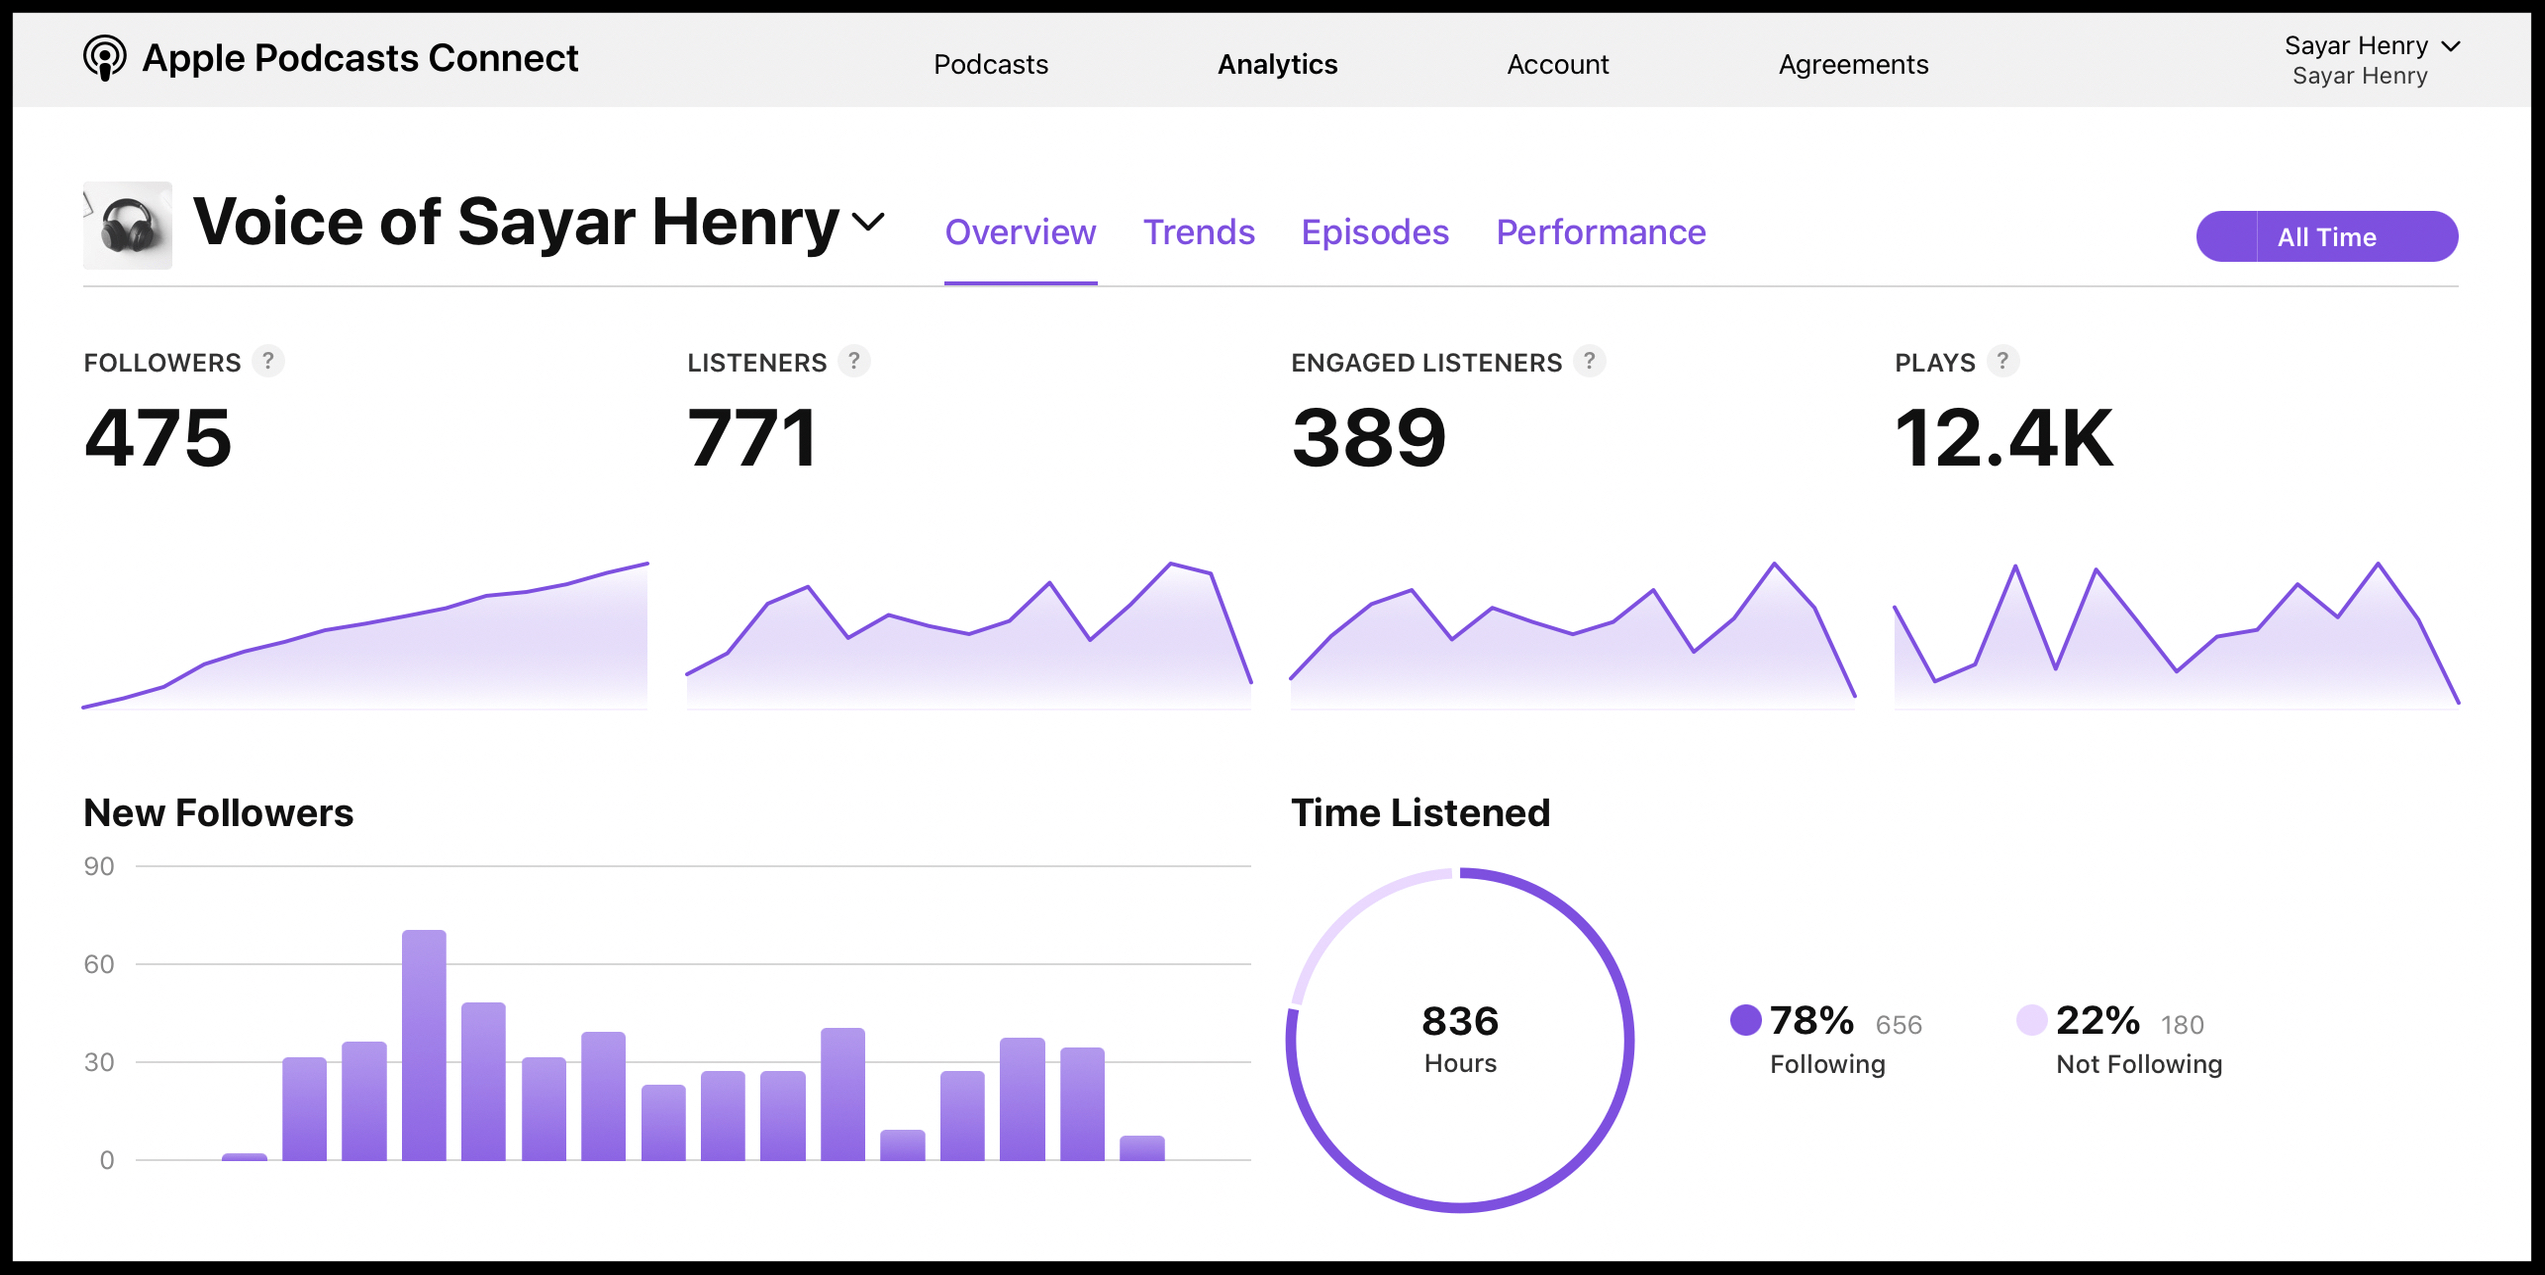Click the Plays help question mark icon
2545x1275 pixels.
pyautogui.click(x=2002, y=361)
